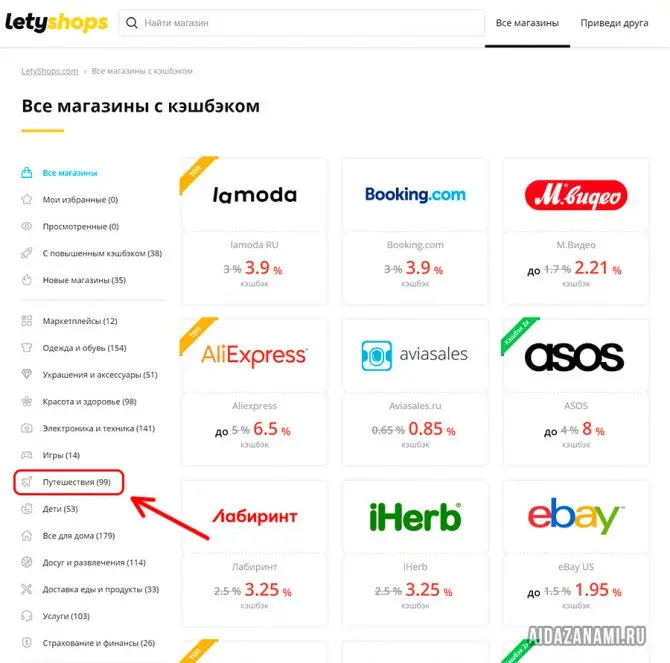The image size is (670, 663).
Task: Click the letyshops logo
Action: click(x=56, y=22)
